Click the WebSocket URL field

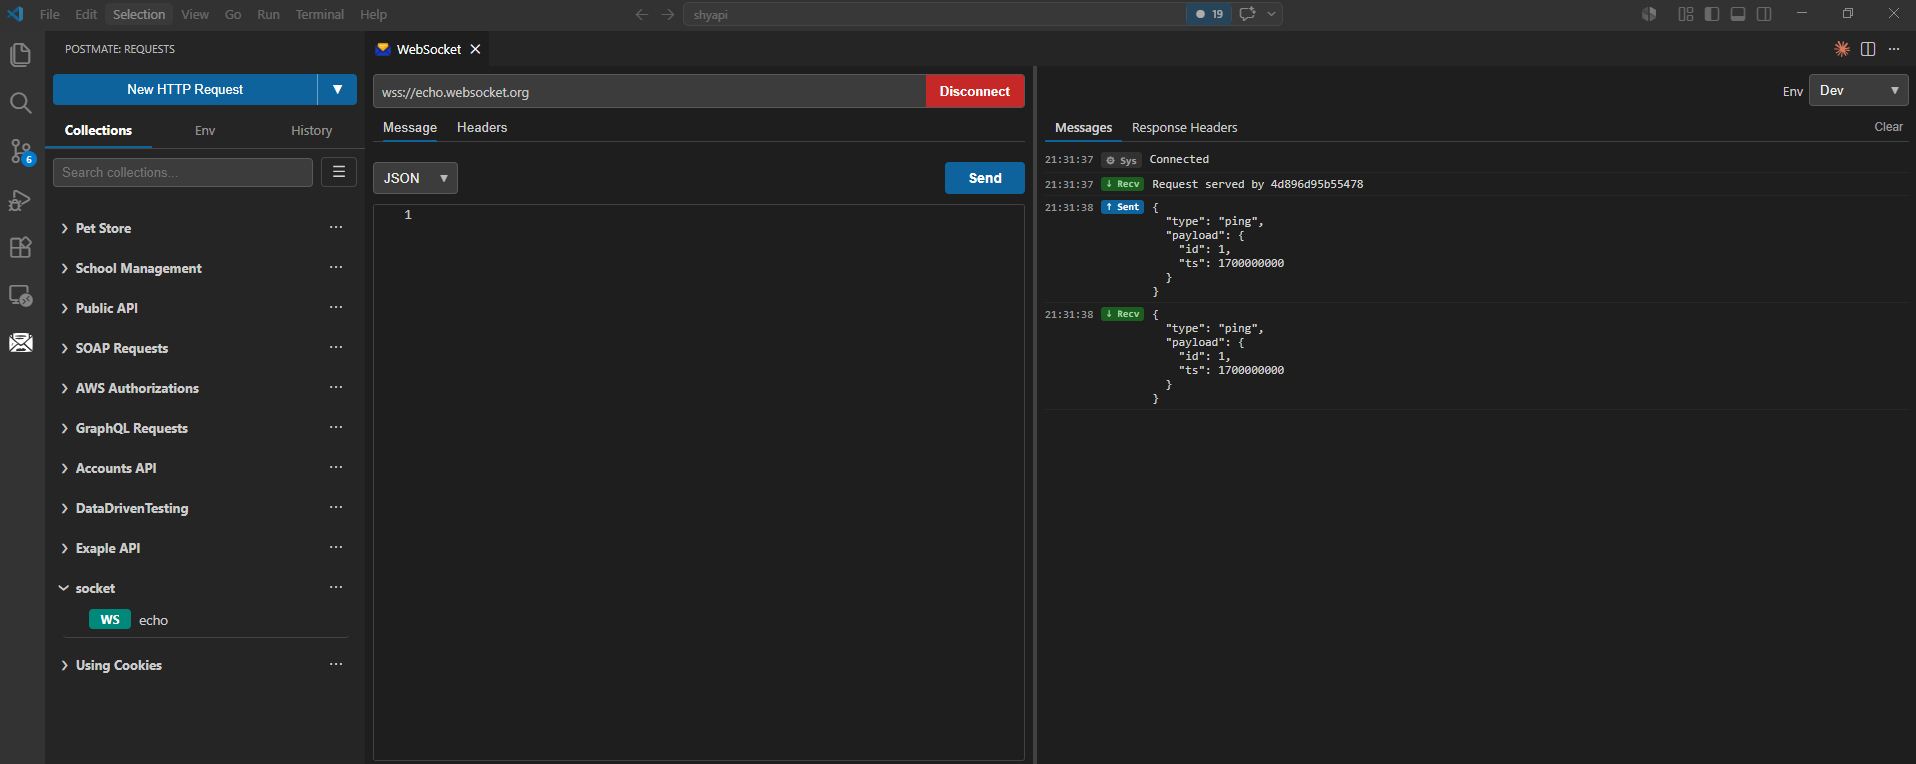(649, 91)
